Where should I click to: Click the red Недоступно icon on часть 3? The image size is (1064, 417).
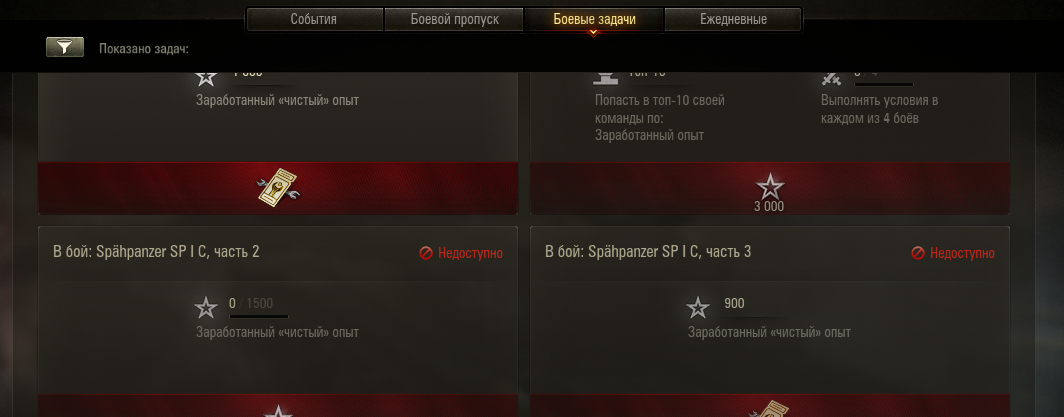point(917,253)
